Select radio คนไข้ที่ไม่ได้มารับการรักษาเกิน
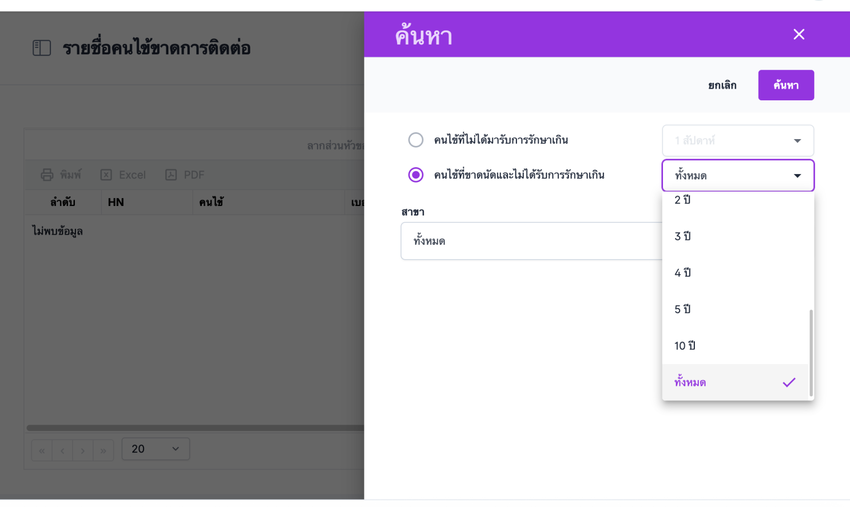Screen dimensions: 850x507 (x=416, y=140)
